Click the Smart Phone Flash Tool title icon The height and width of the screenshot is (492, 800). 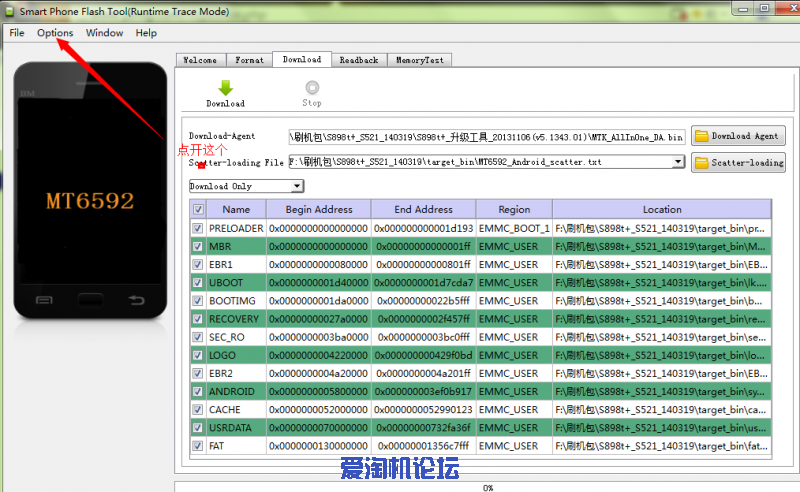click(10, 11)
